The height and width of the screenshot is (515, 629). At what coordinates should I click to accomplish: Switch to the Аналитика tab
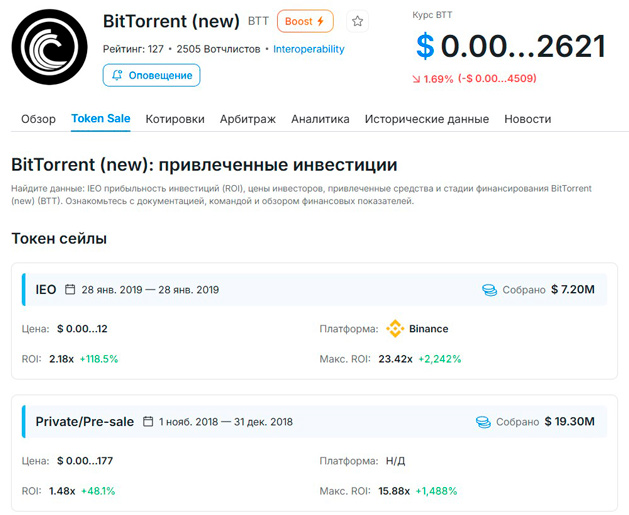pyautogui.click(x=320, y=119)
